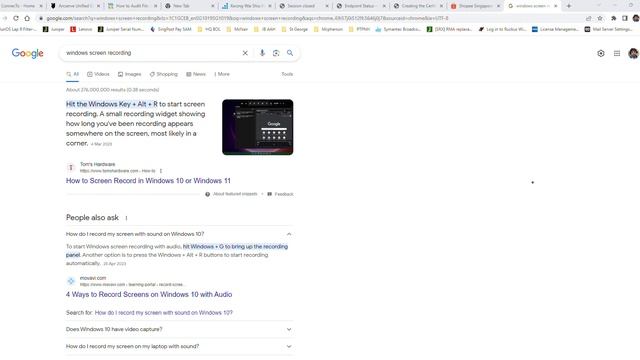Switch to News search results
The width and height of the screenshot is (640, 360).
coord(196,74)
